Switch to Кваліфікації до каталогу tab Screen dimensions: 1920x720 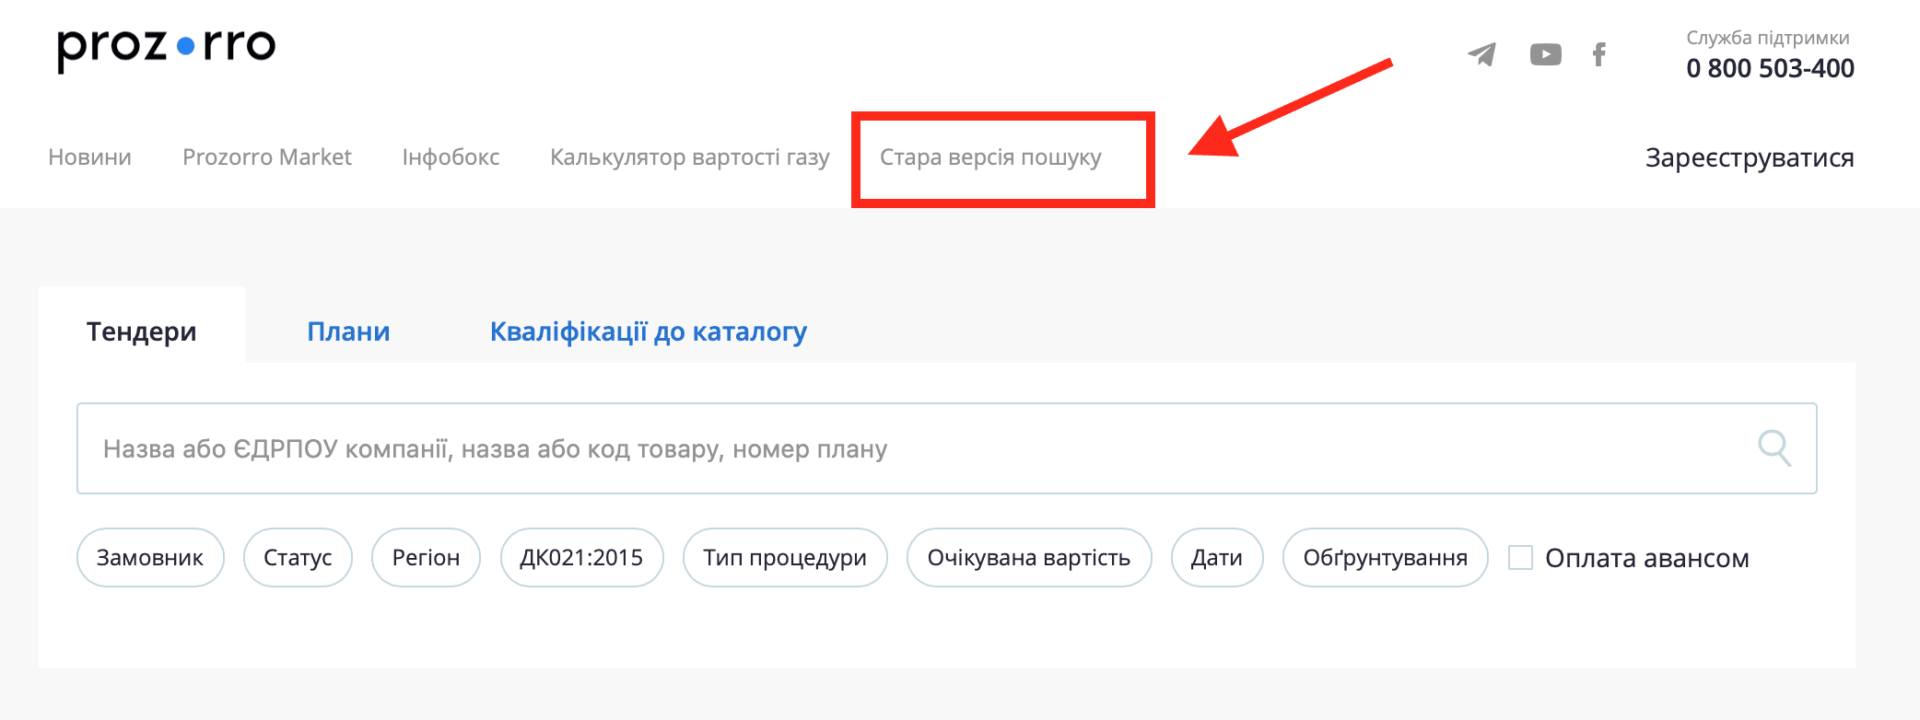648,331
